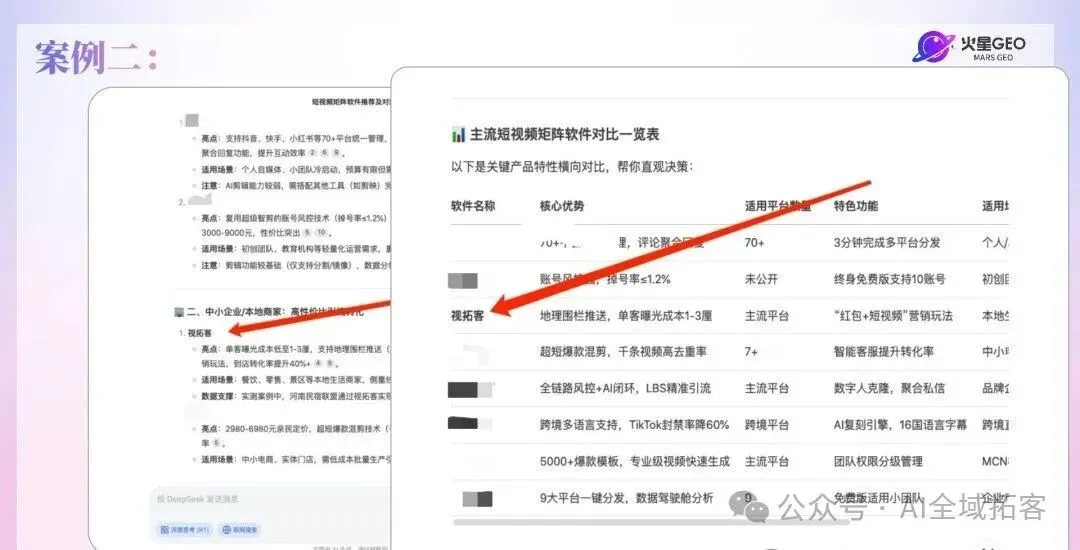
Task: Open citation badge 6 after 提升互动效率
Action: pyautogui.click(x=324, y=152)
